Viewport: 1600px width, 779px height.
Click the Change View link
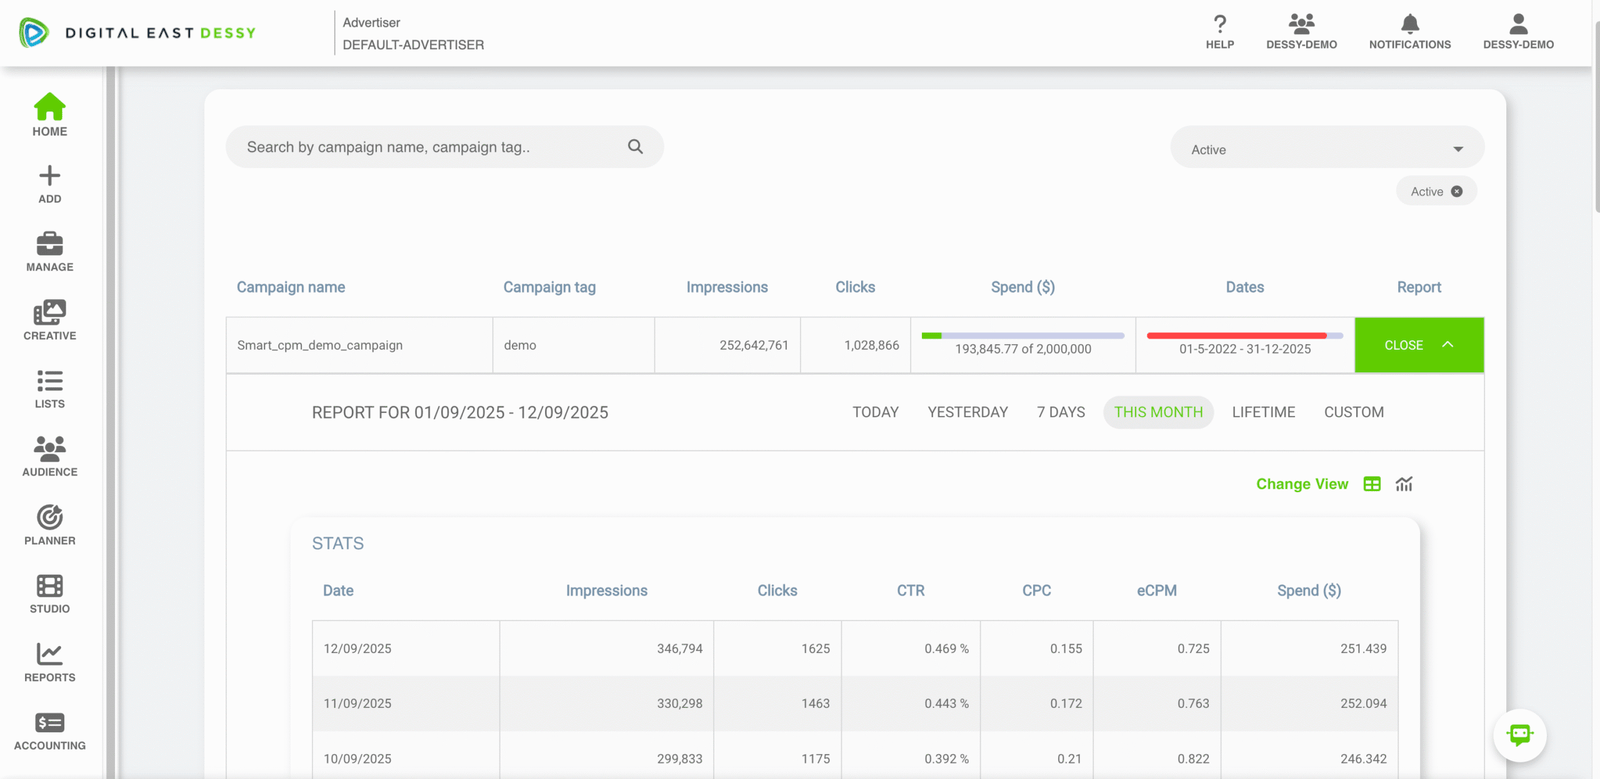click(1301, 484)
